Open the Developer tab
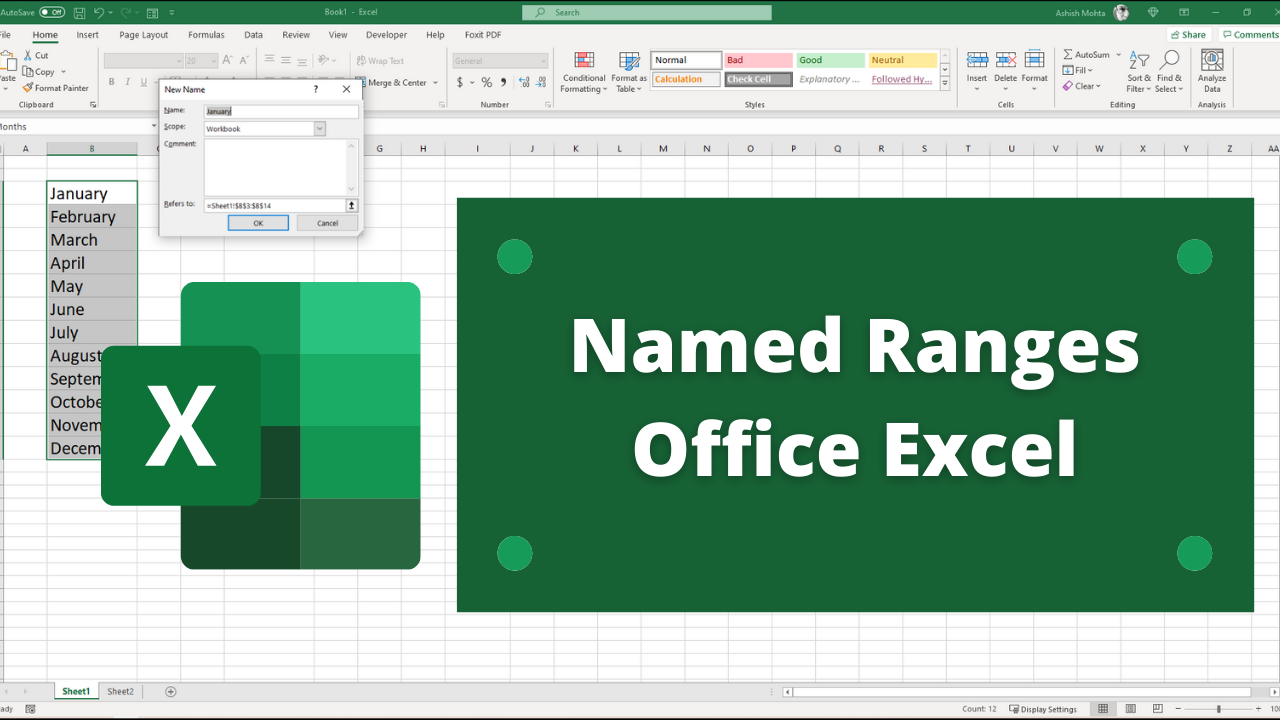This screenshot has width=1280, height=720. pyautogui.click(x=386, y=35)
